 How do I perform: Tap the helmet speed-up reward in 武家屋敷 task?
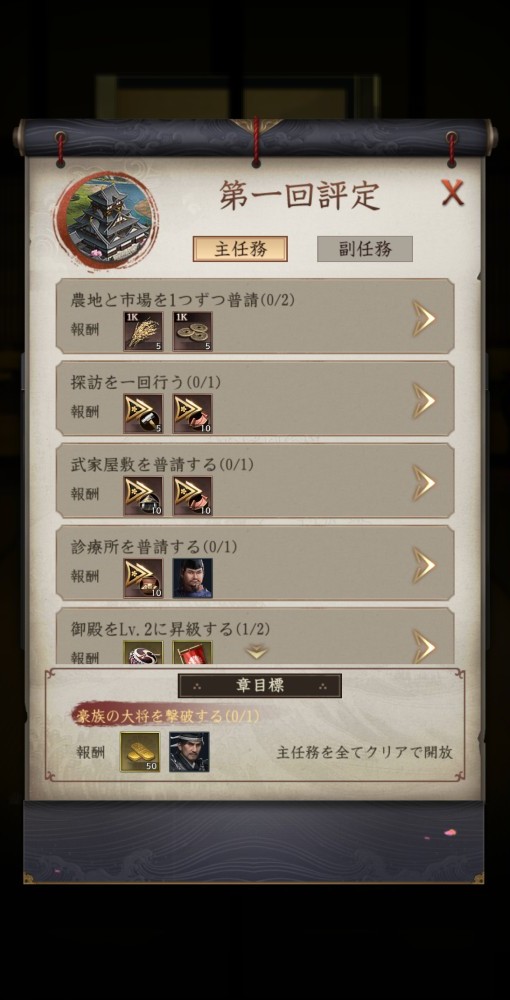pos(143,496)
